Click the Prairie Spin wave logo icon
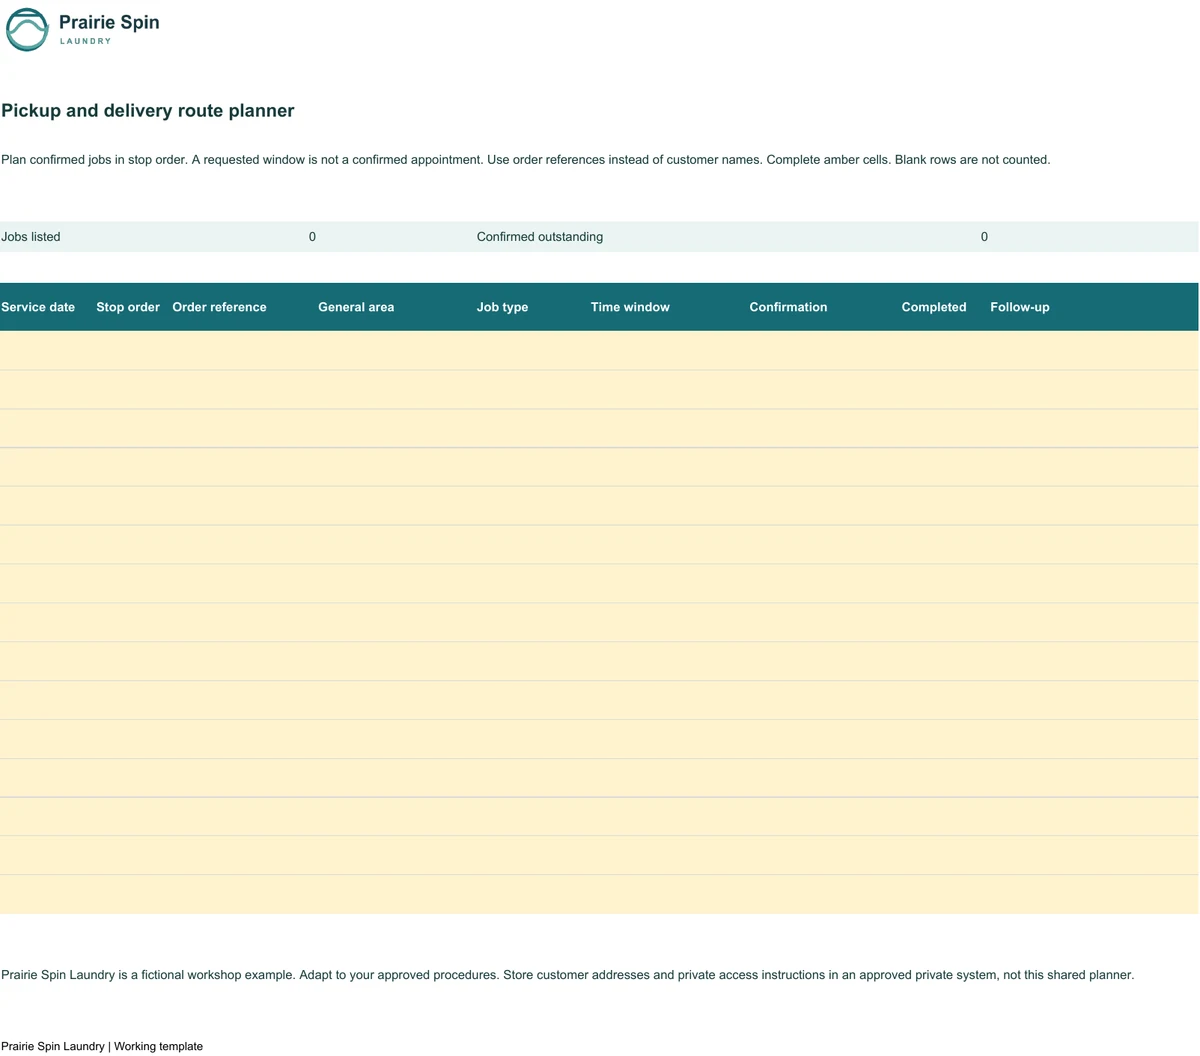The height and width of the screenshot is (1056, 1200). 27,30
